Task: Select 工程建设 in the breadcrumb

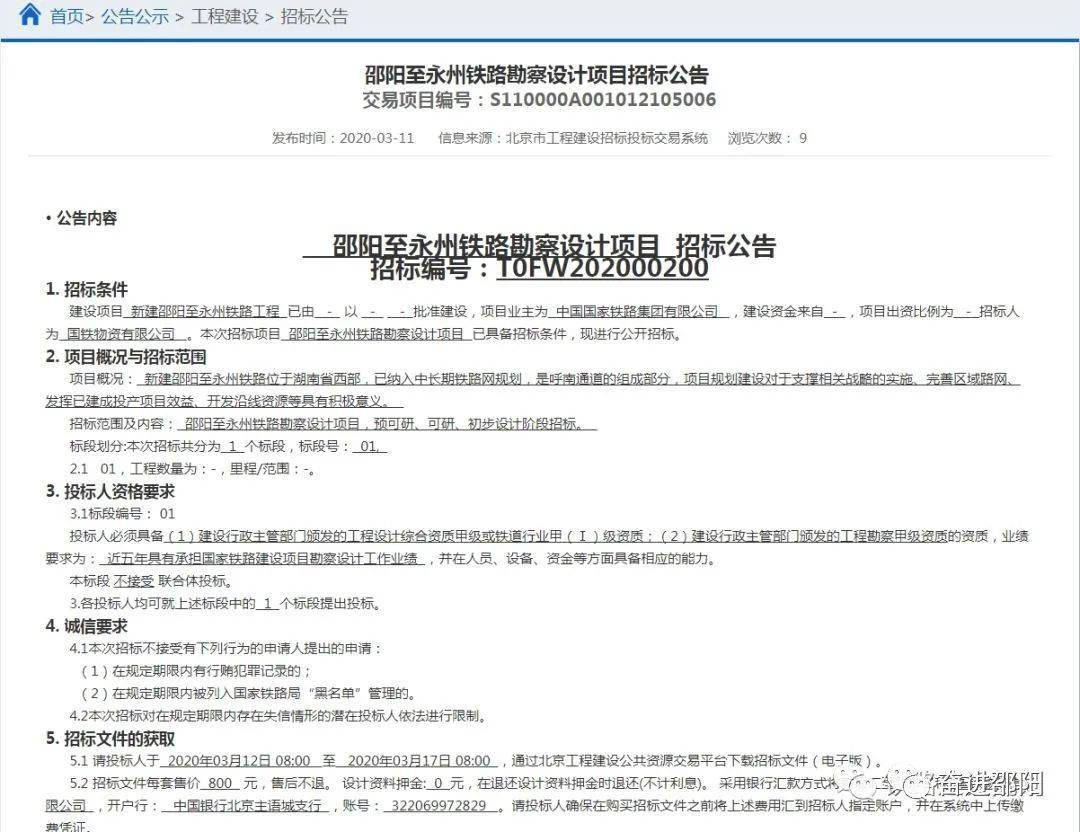Action: (x=225, y=16)
